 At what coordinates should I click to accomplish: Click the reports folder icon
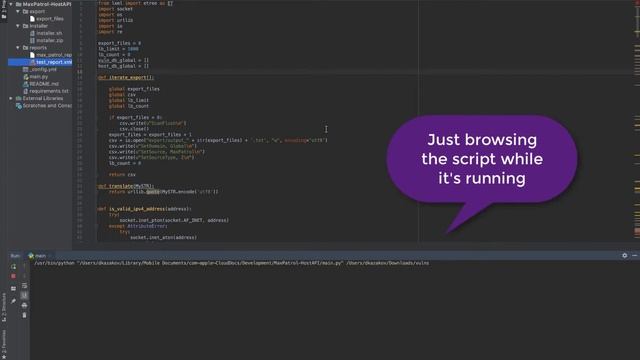coord(26,48)
